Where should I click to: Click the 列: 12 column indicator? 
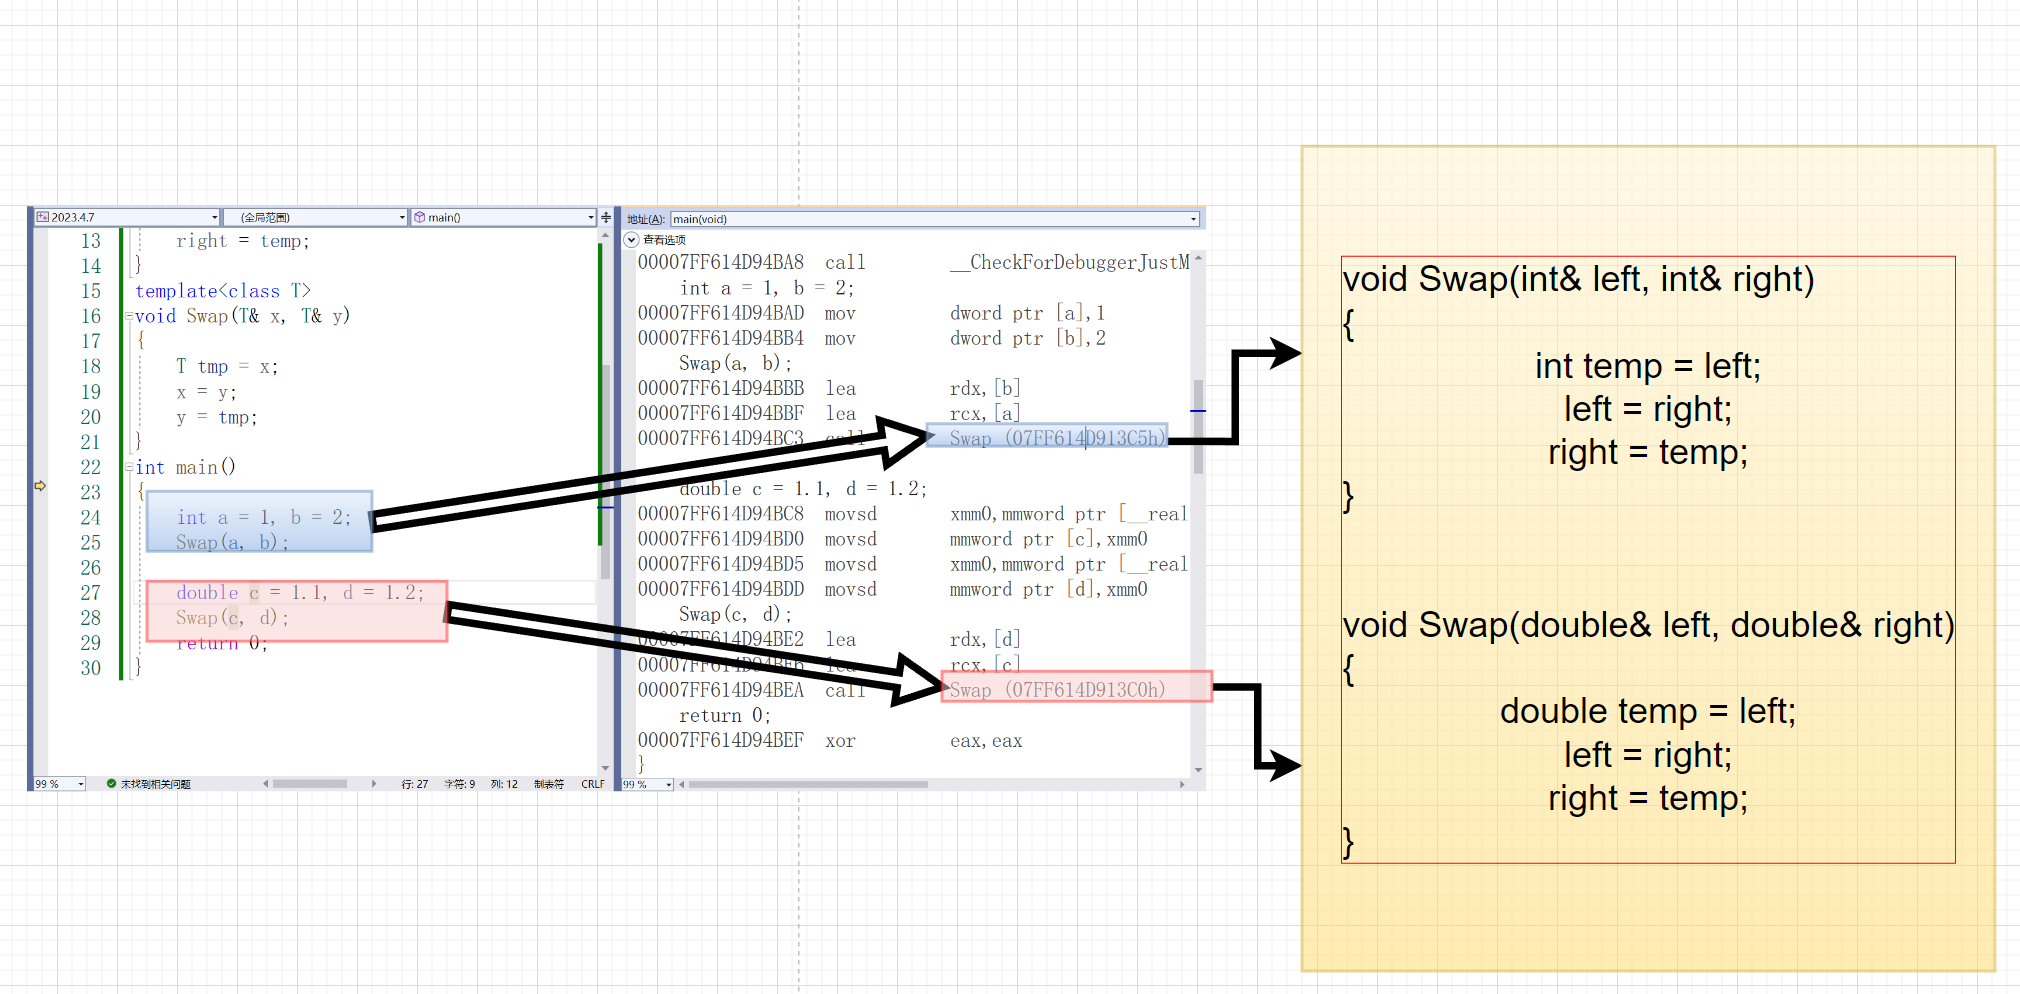click(504, 784)
